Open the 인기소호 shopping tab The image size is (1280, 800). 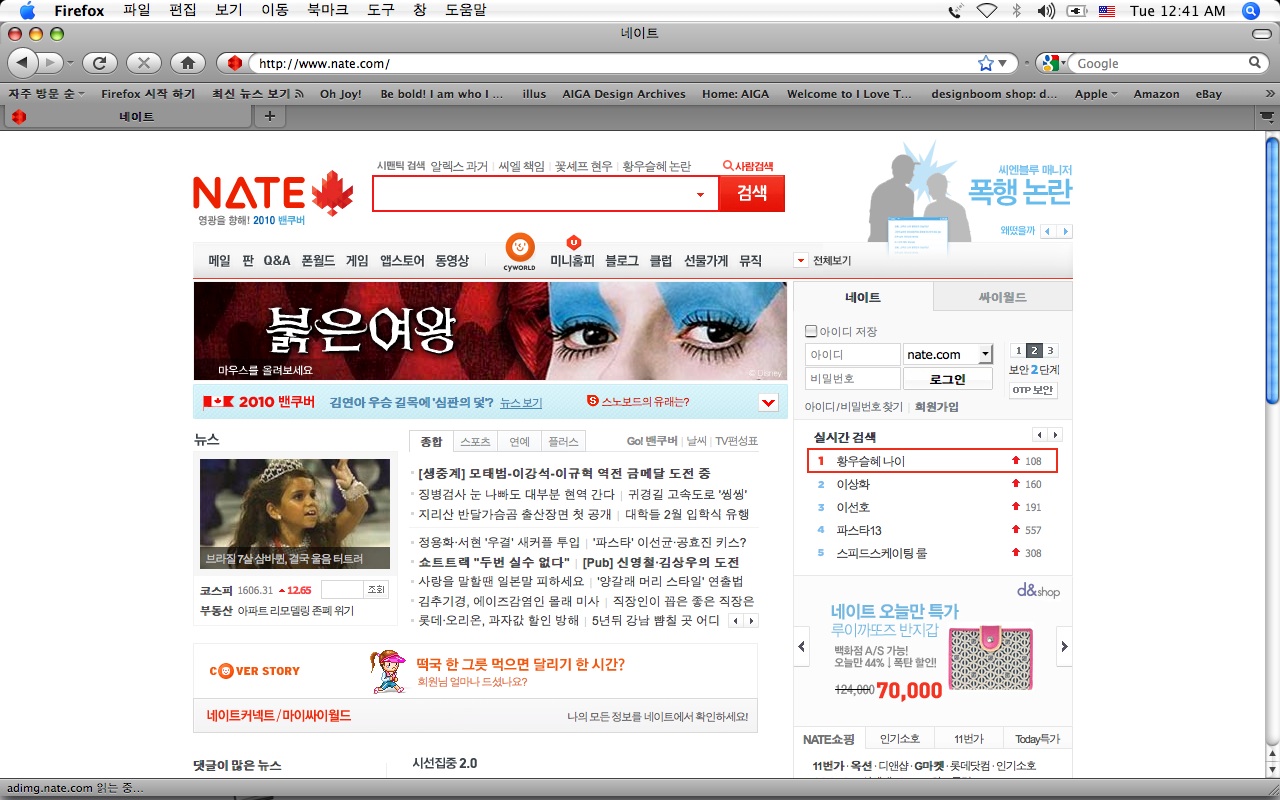899,739
